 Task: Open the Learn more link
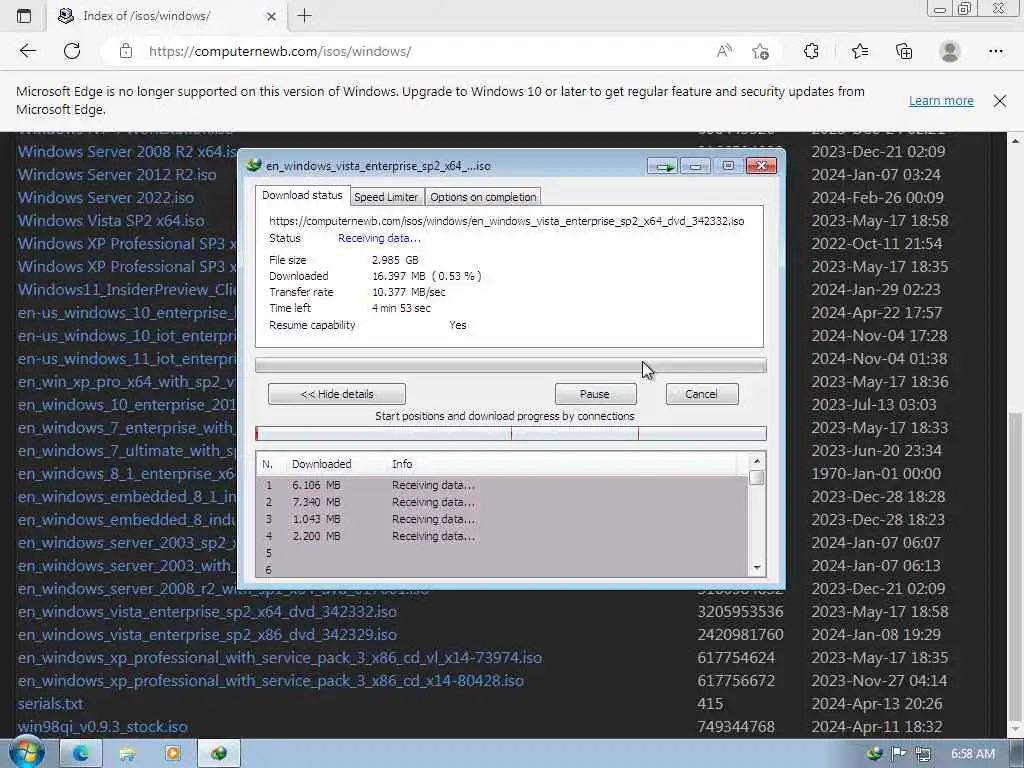[941, 101]
